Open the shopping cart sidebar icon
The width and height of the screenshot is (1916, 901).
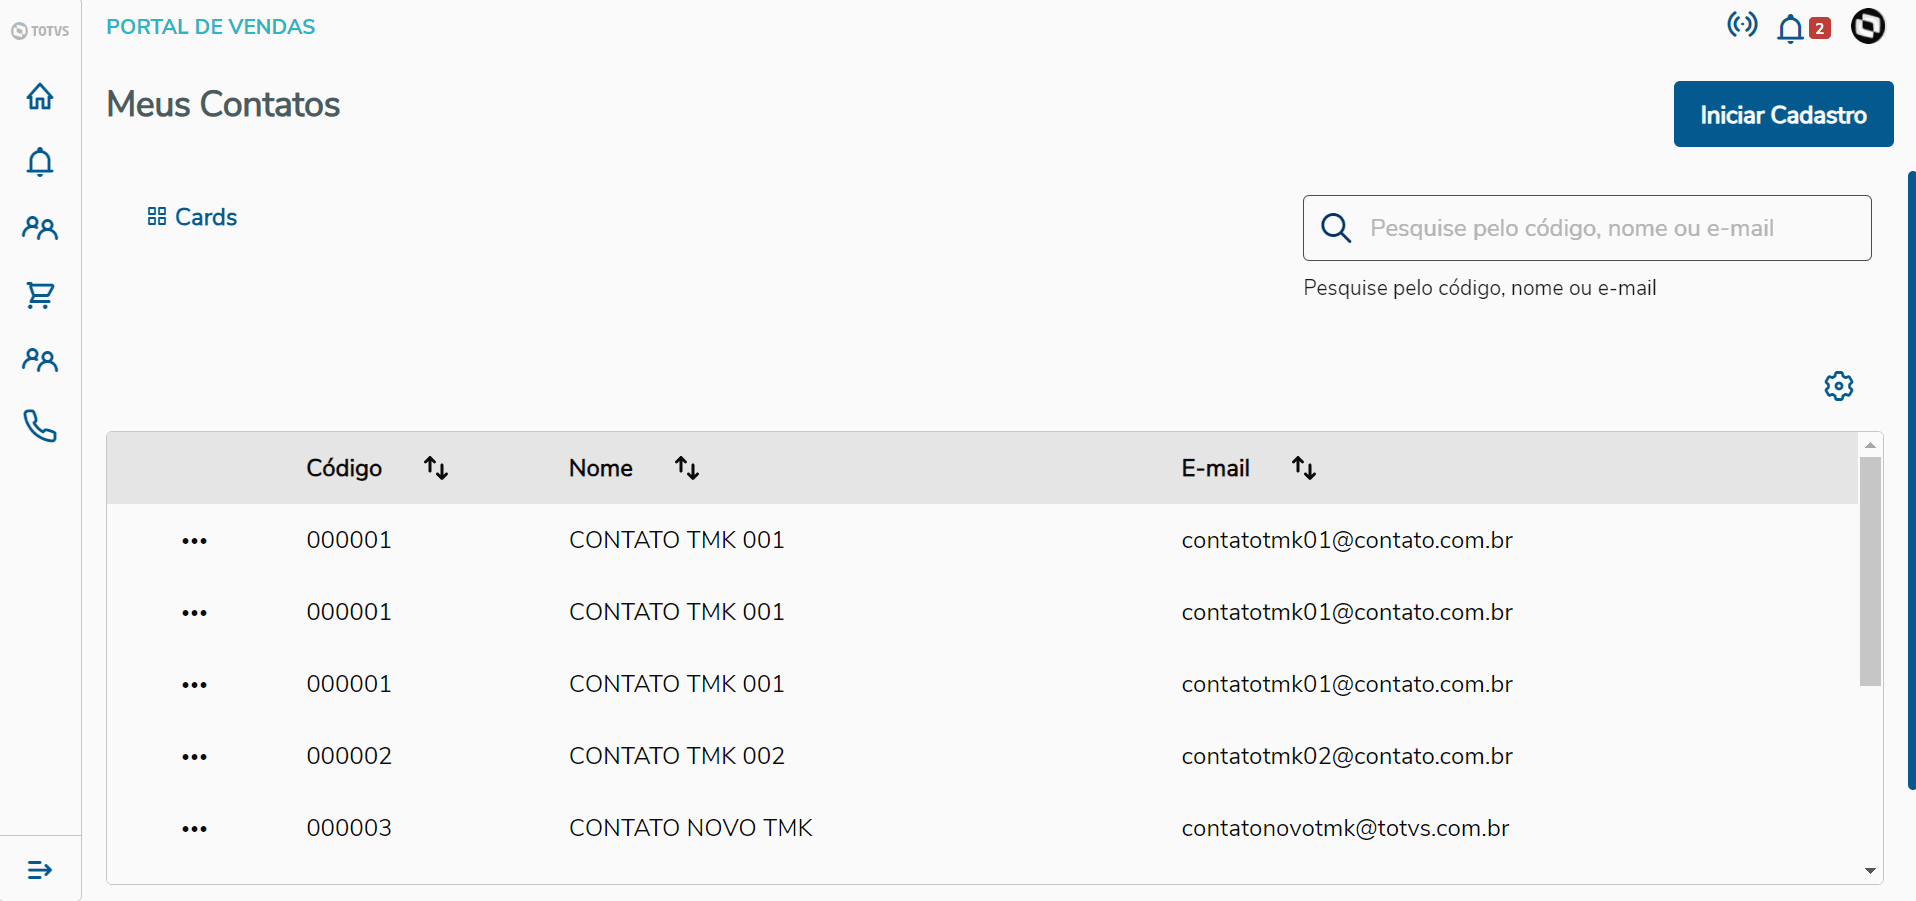tap(40, 295)
